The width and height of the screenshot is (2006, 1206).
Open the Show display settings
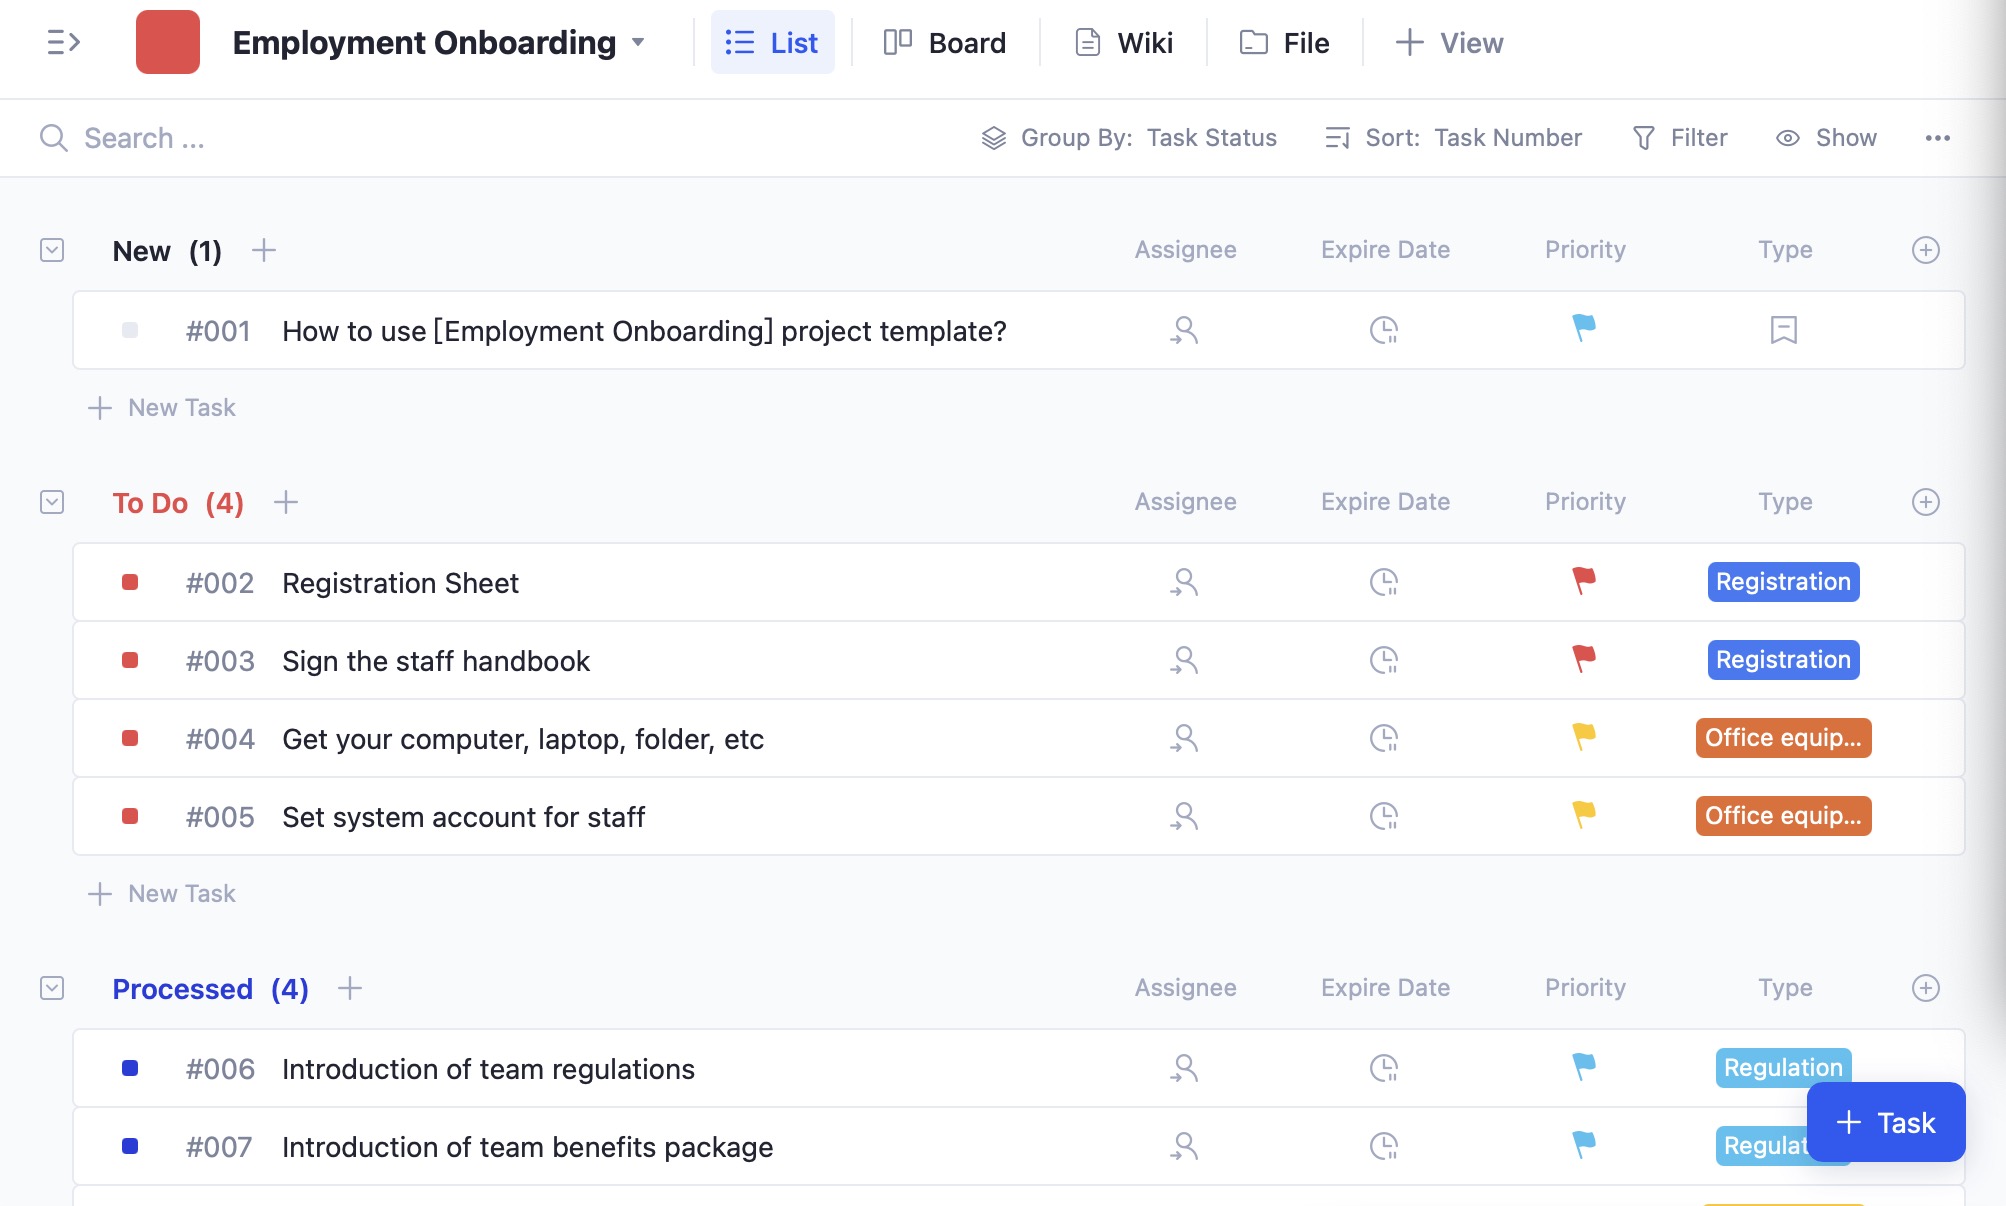coord(1825,137)
